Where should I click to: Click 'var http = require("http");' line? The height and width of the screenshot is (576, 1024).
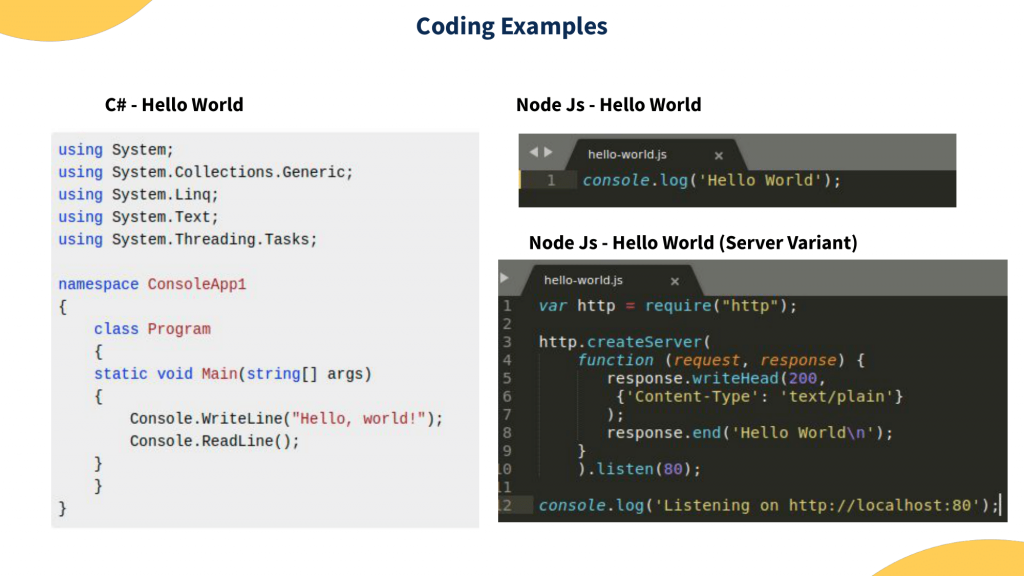tap(667, 306)
